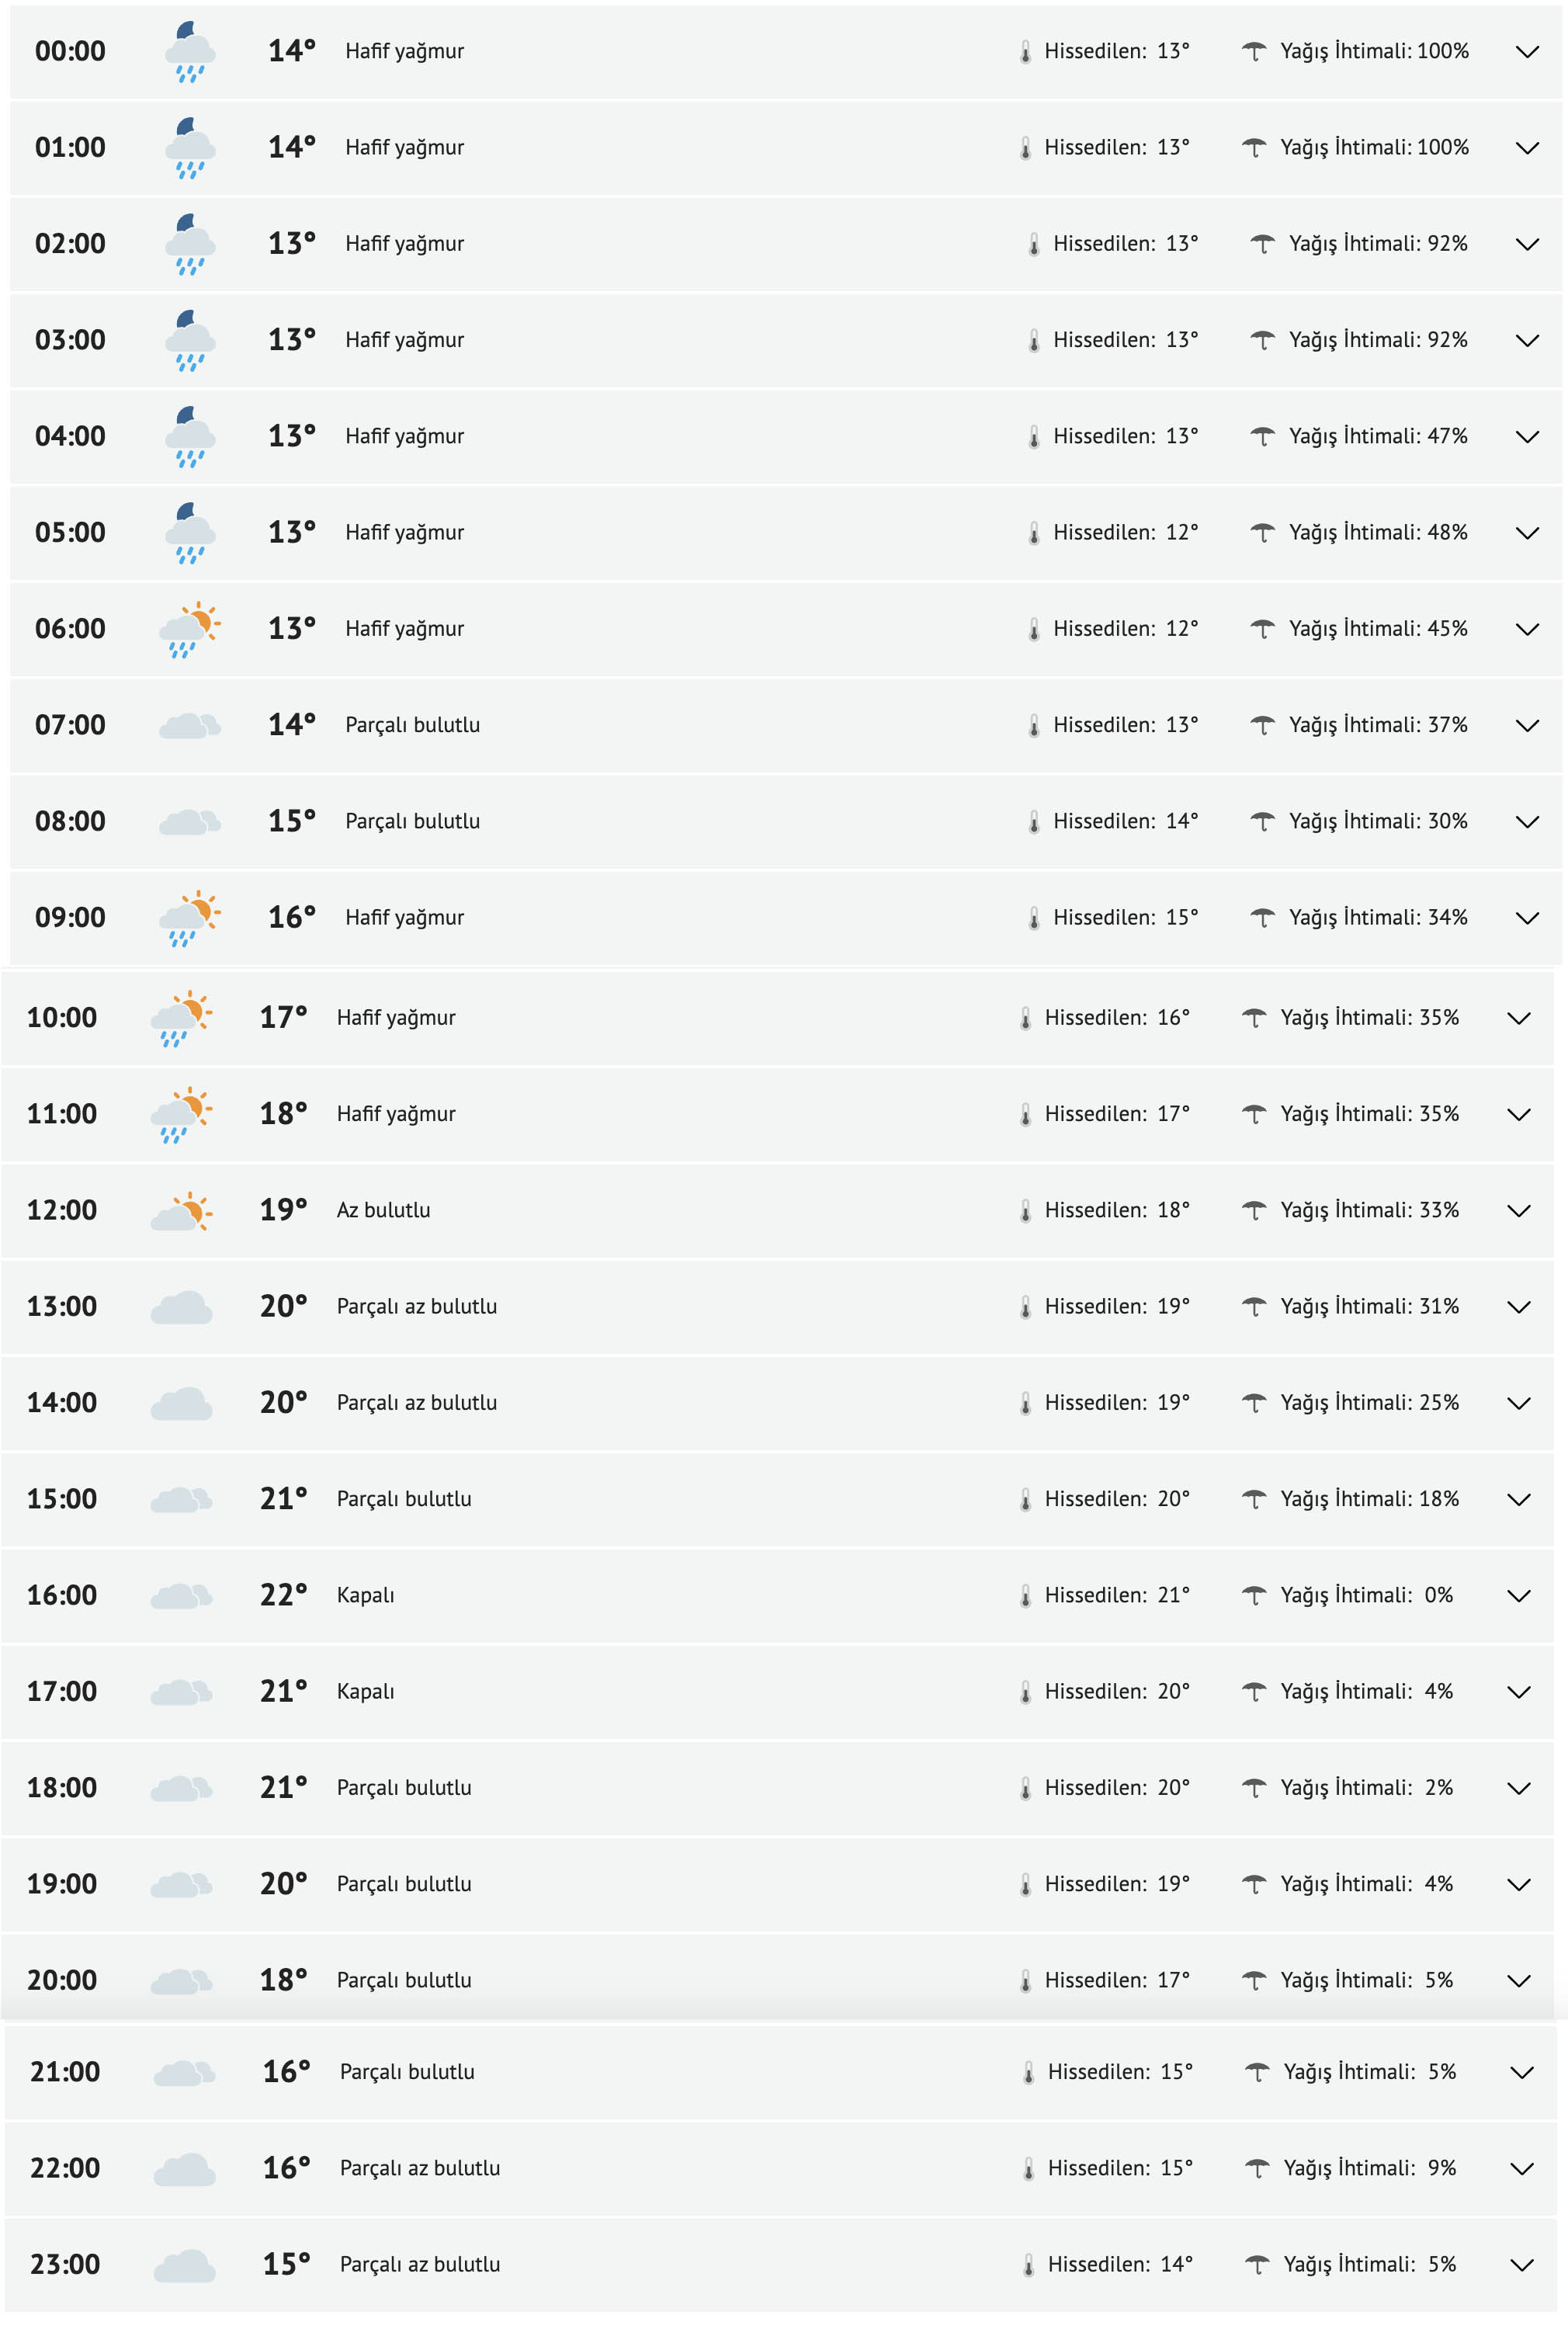Viewport: 1568px width, 2336px height.
Task: Click the single cloud icon at 13:00
Action: click(x=181, y=1307)
